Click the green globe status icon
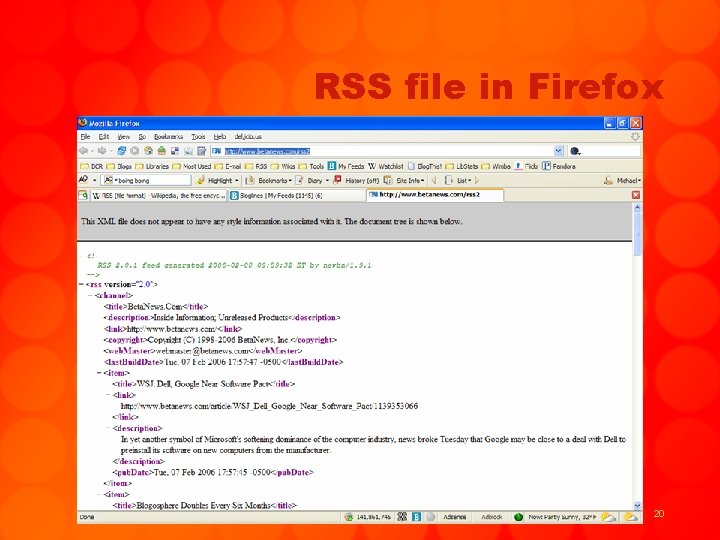 518,517
